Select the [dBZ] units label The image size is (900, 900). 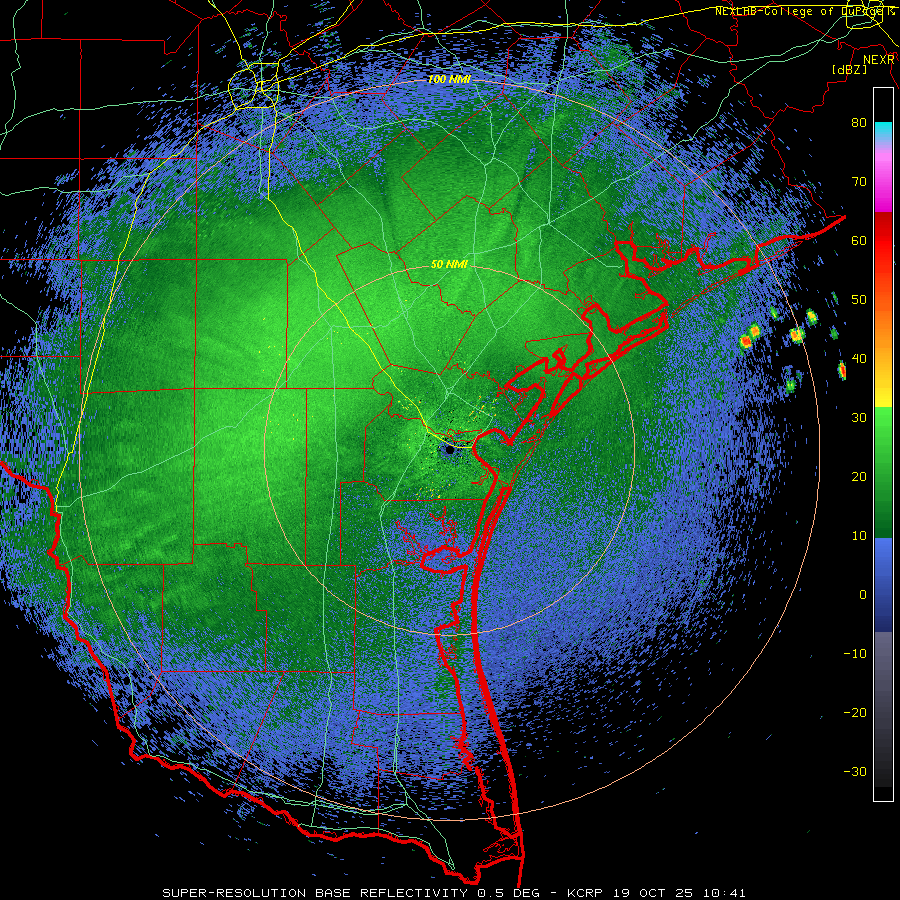pos(849,69)
